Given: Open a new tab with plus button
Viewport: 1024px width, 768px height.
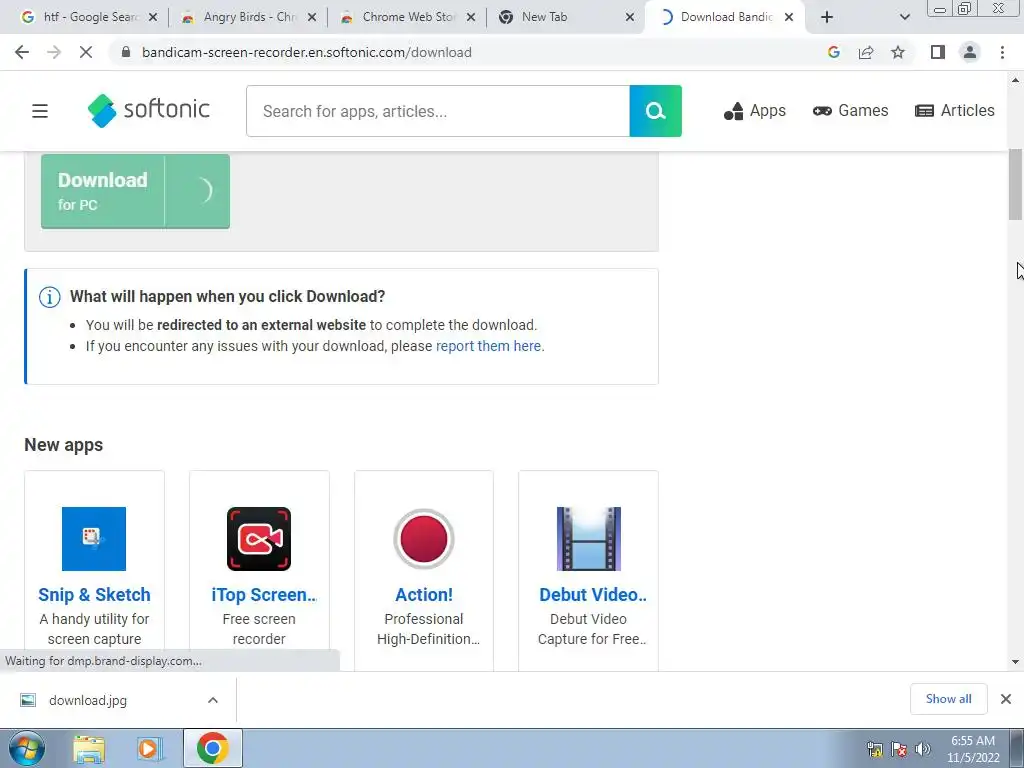Looking at the screenshot, I should pos(827,17).
